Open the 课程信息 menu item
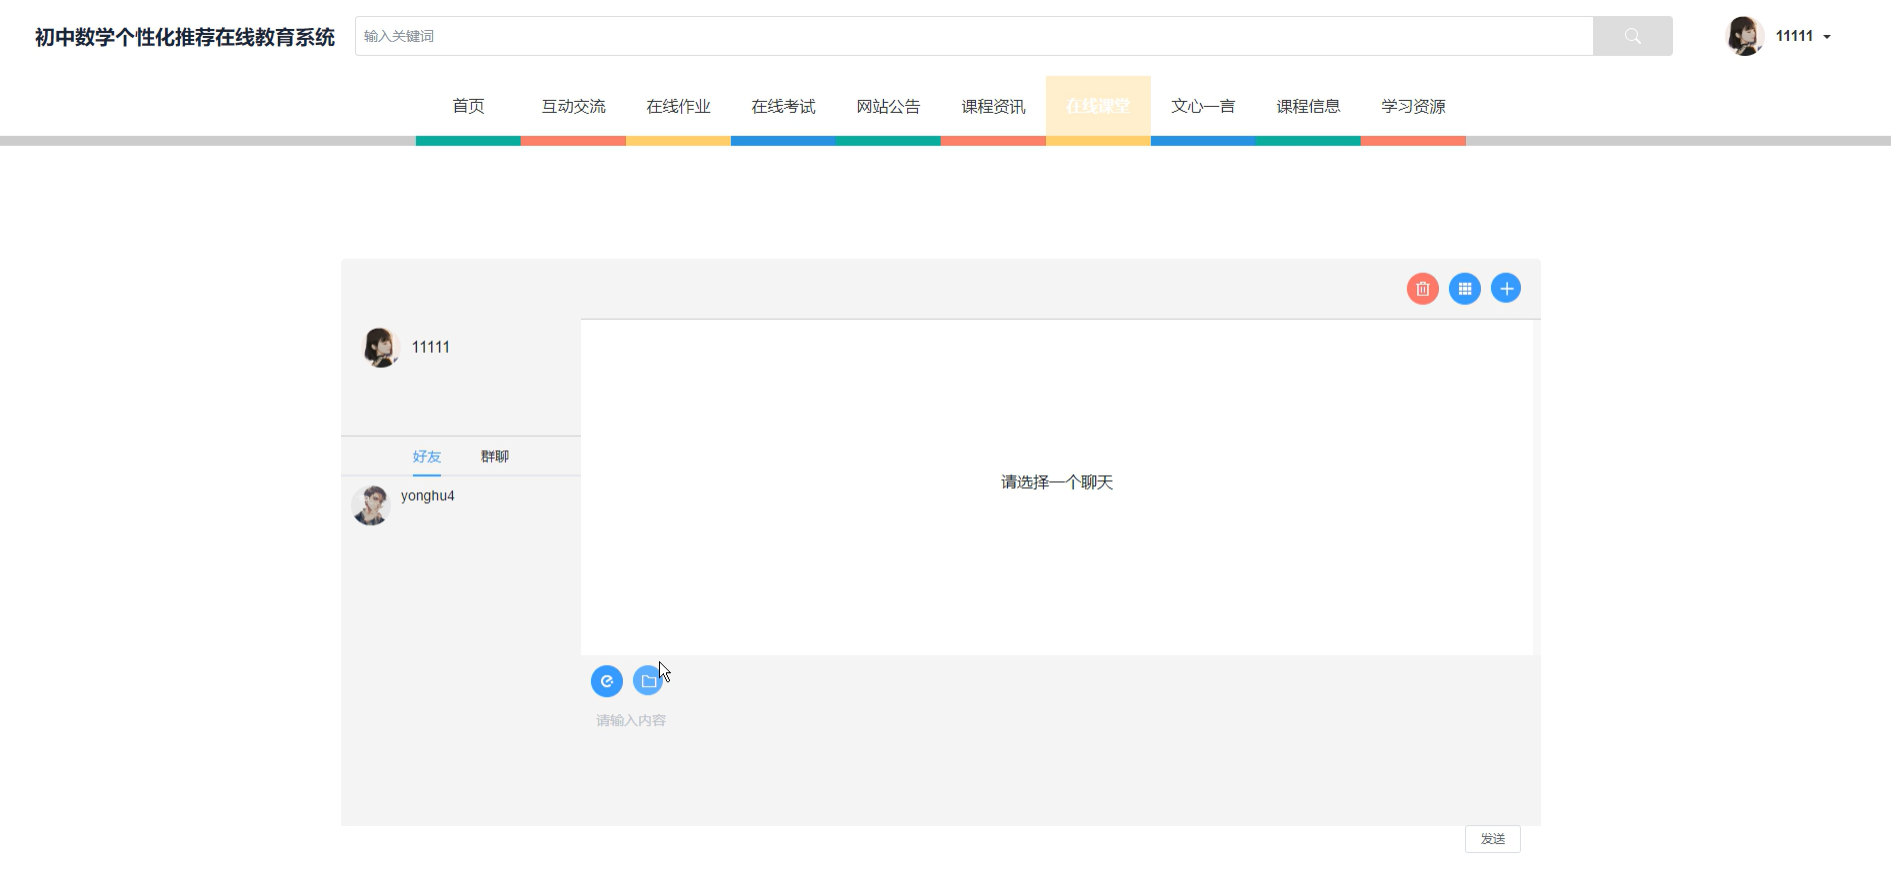The width and height of the screenshot is (1891, 880). [1308, 106]
